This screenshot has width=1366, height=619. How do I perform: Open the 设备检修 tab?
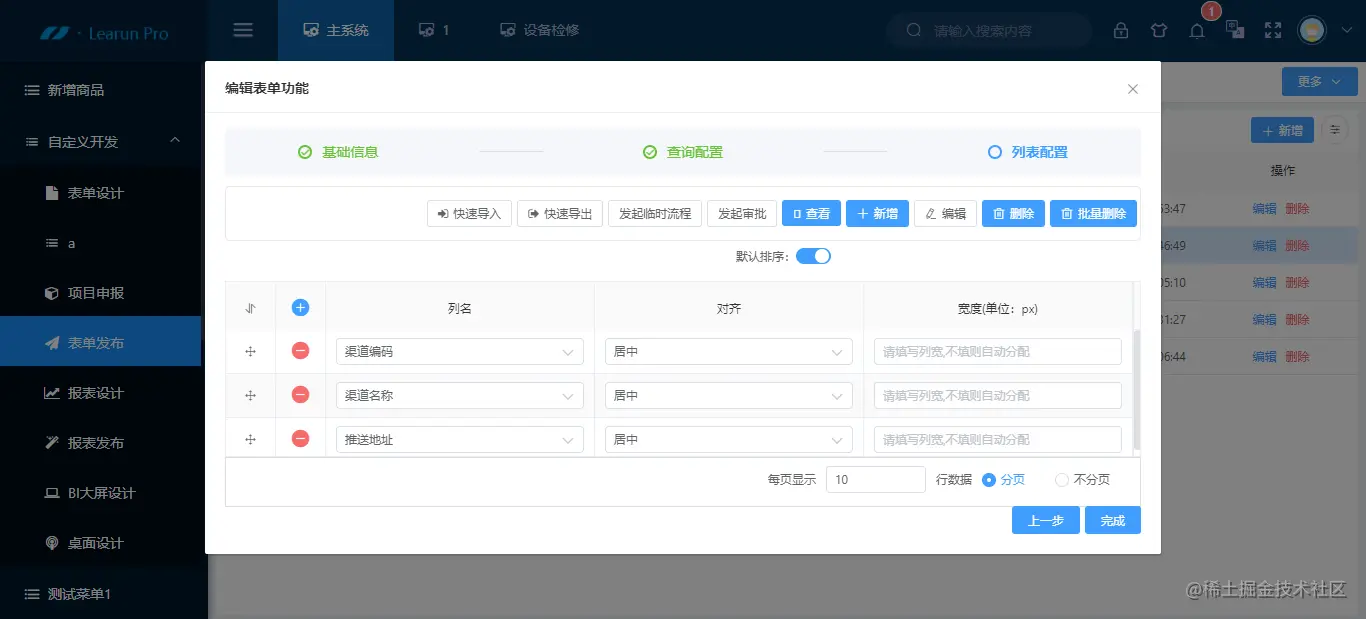538,29
